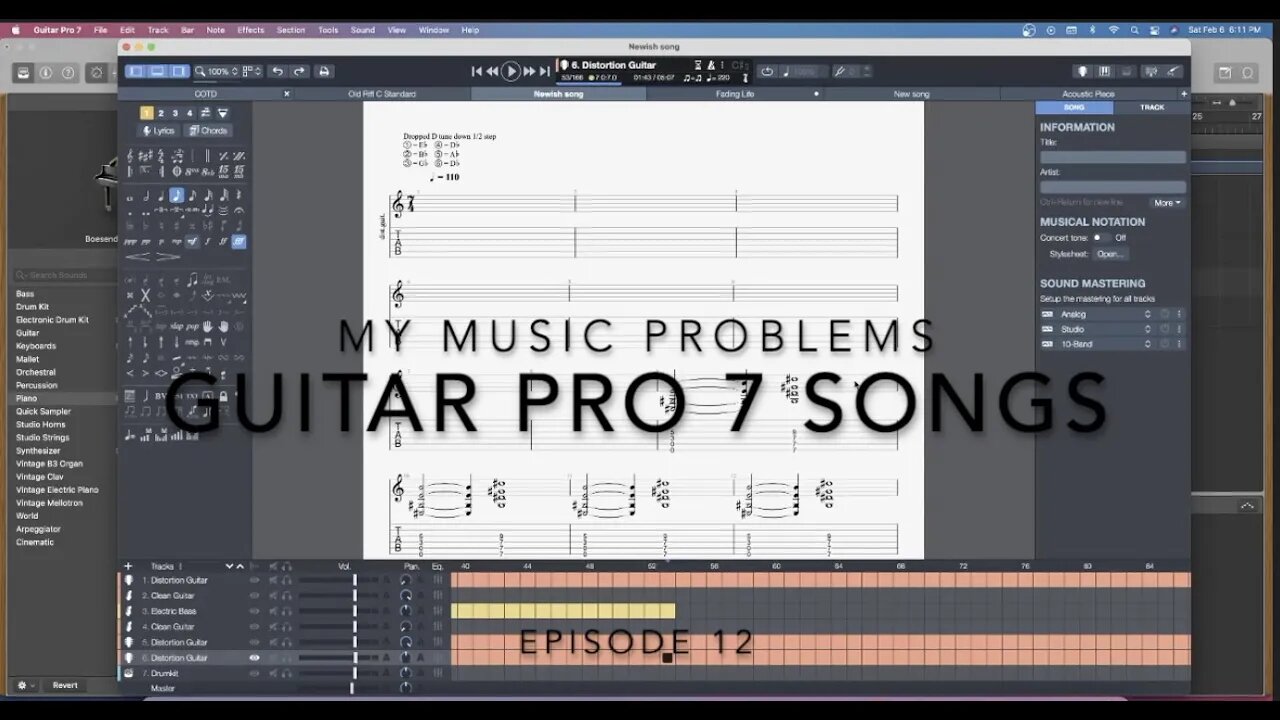Collapse track list with down chevron
The height and width of the screenshot is (720, 1280).
pyautogui.click(x=229, y=566)
